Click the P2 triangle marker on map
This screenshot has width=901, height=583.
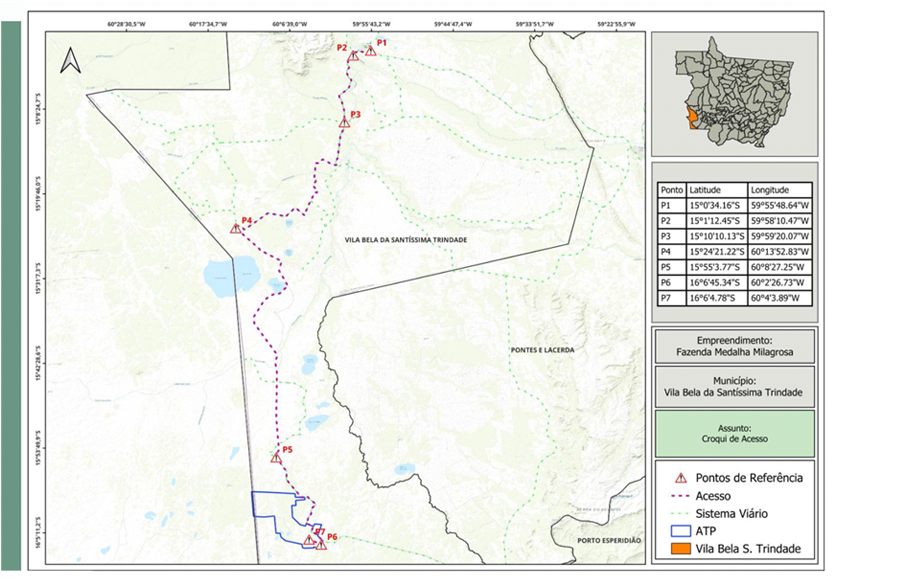coord(353,57)
